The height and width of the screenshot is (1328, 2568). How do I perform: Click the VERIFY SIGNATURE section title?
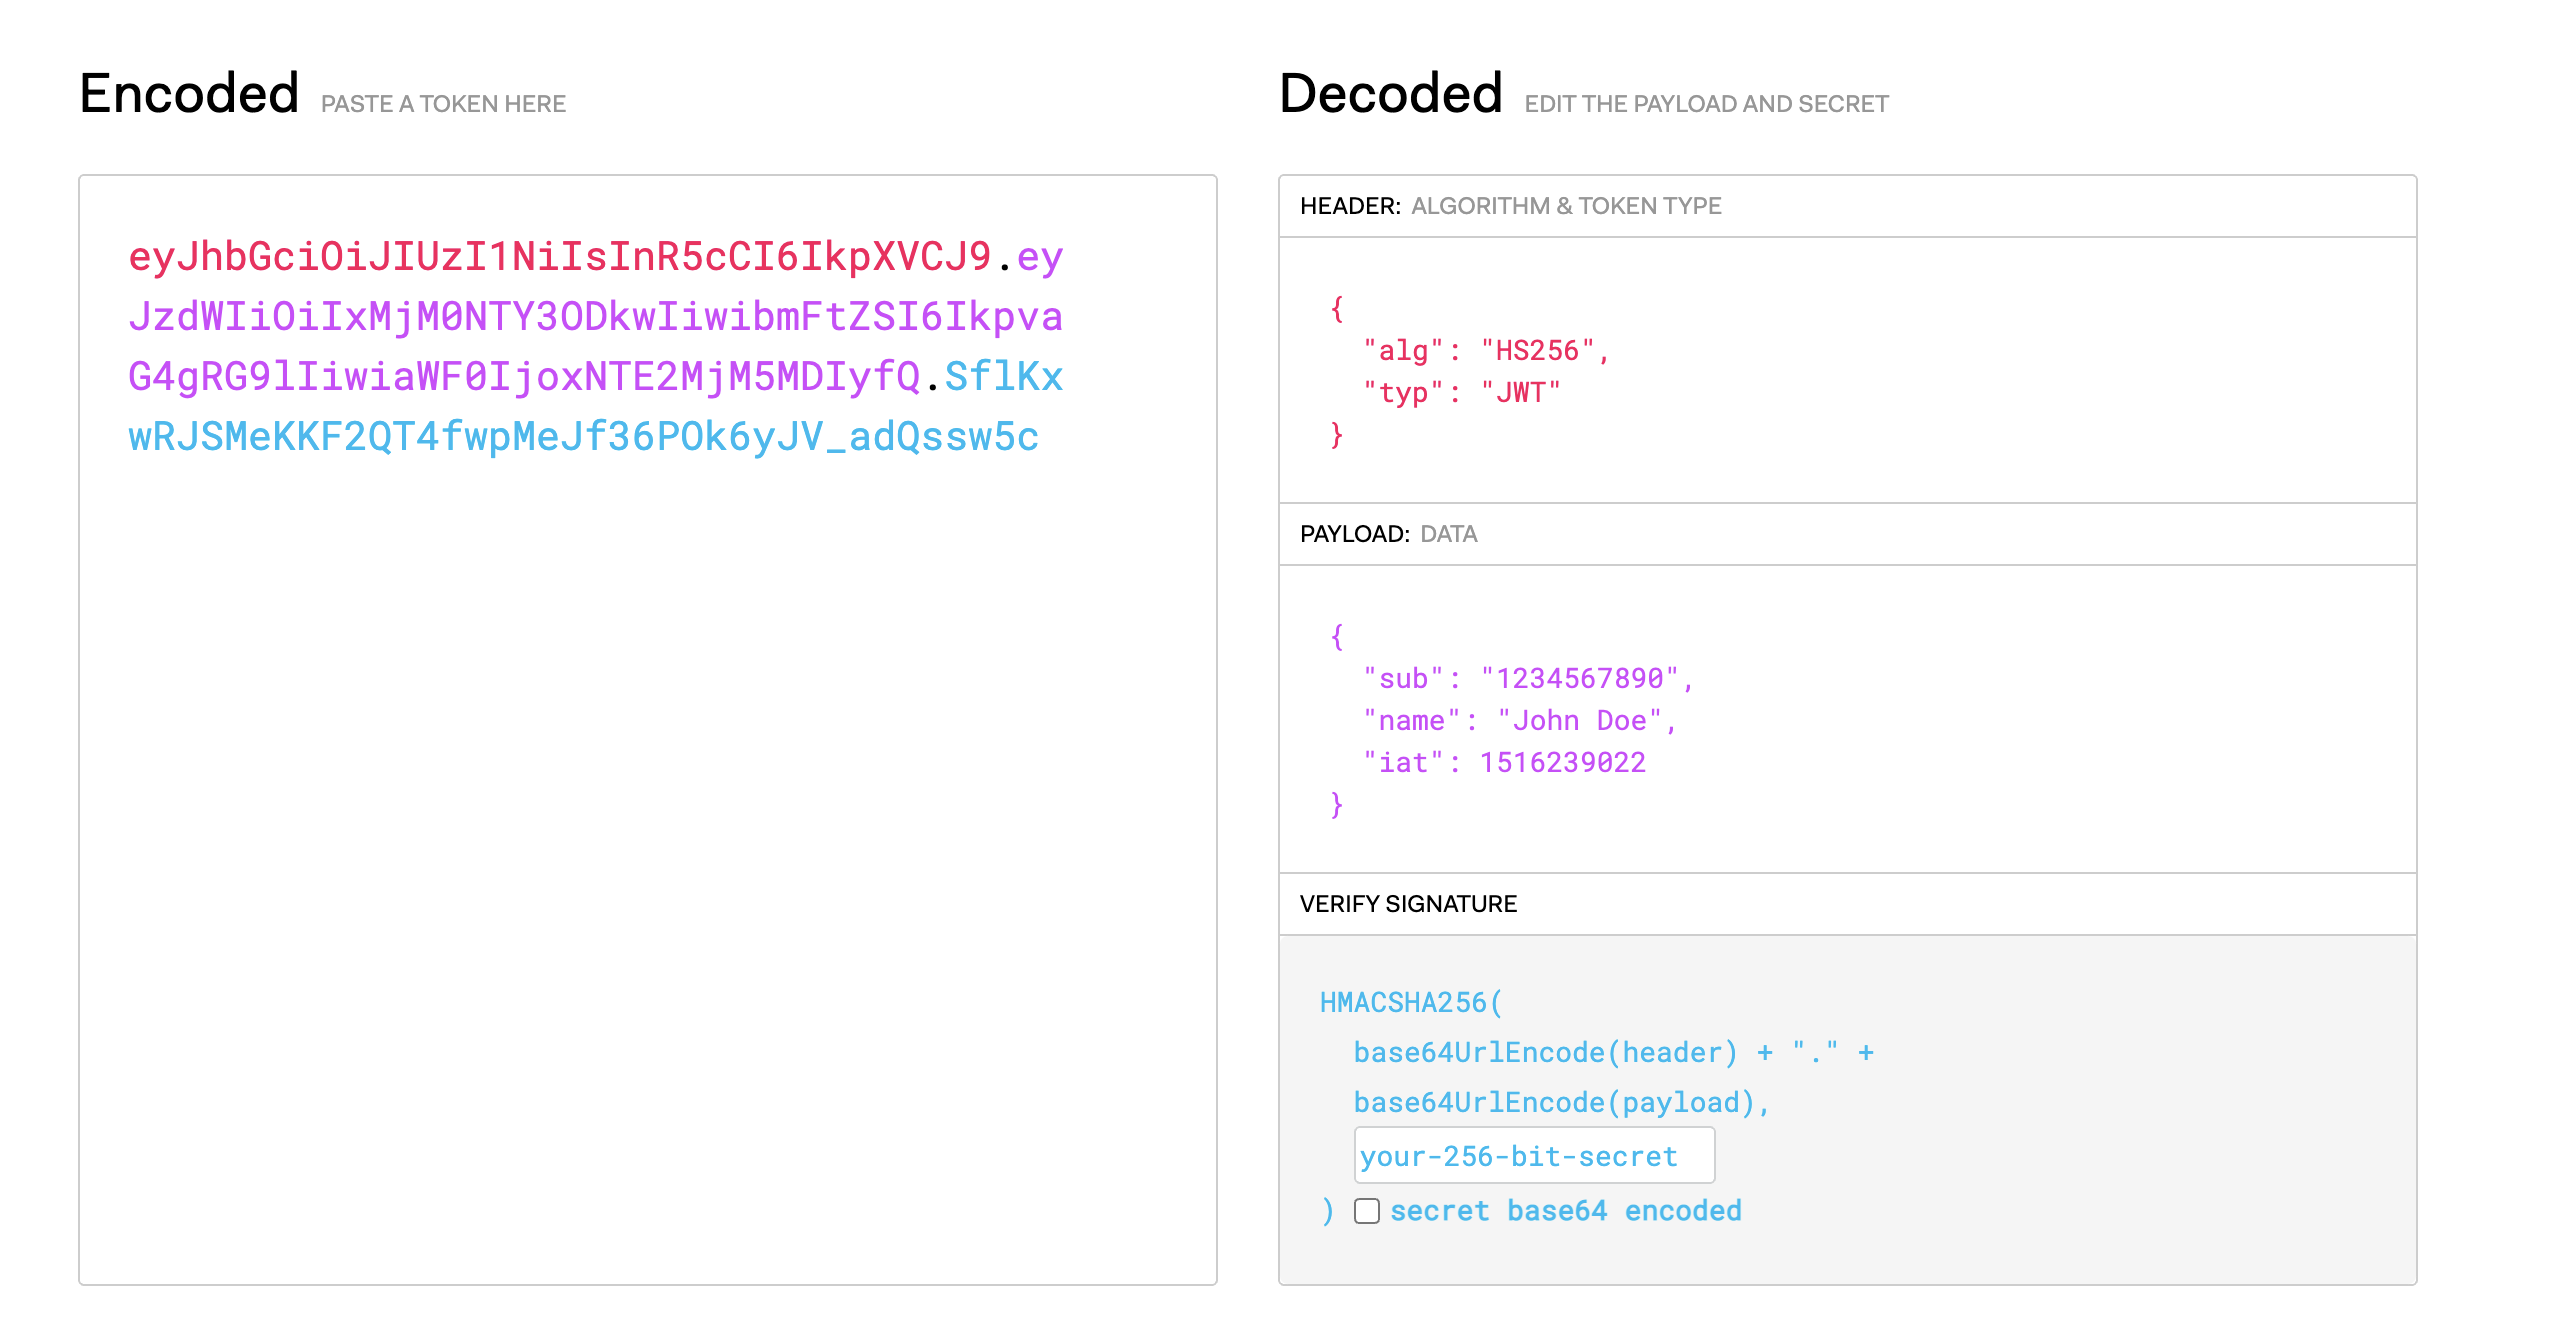[1408, 904]
